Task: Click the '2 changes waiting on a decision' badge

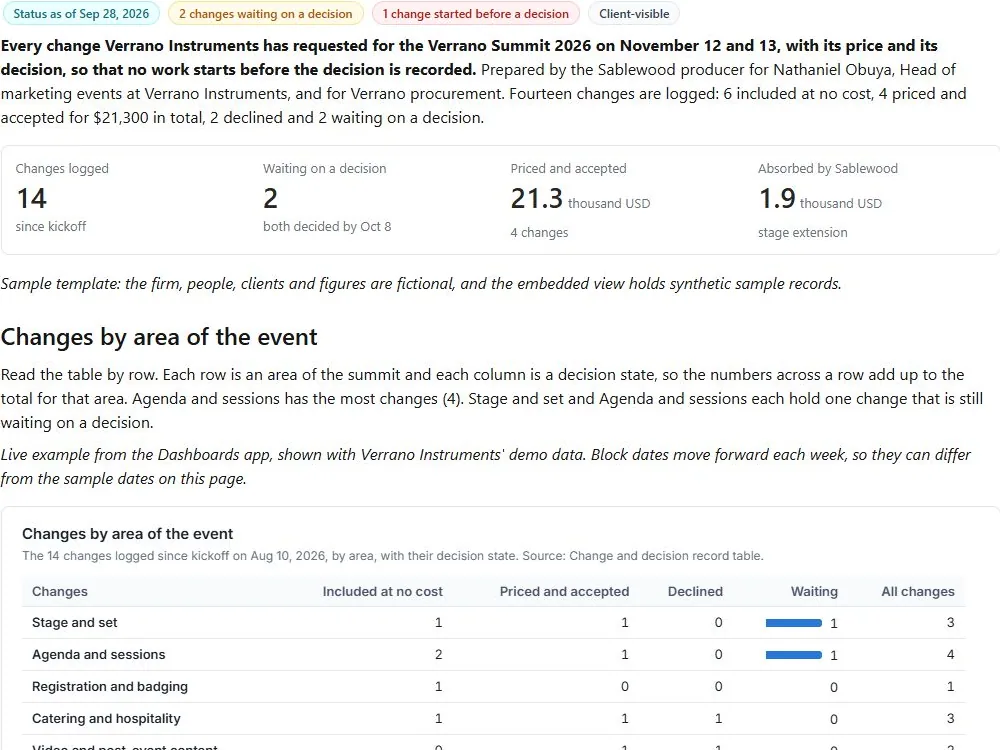Action: point(265,13)
